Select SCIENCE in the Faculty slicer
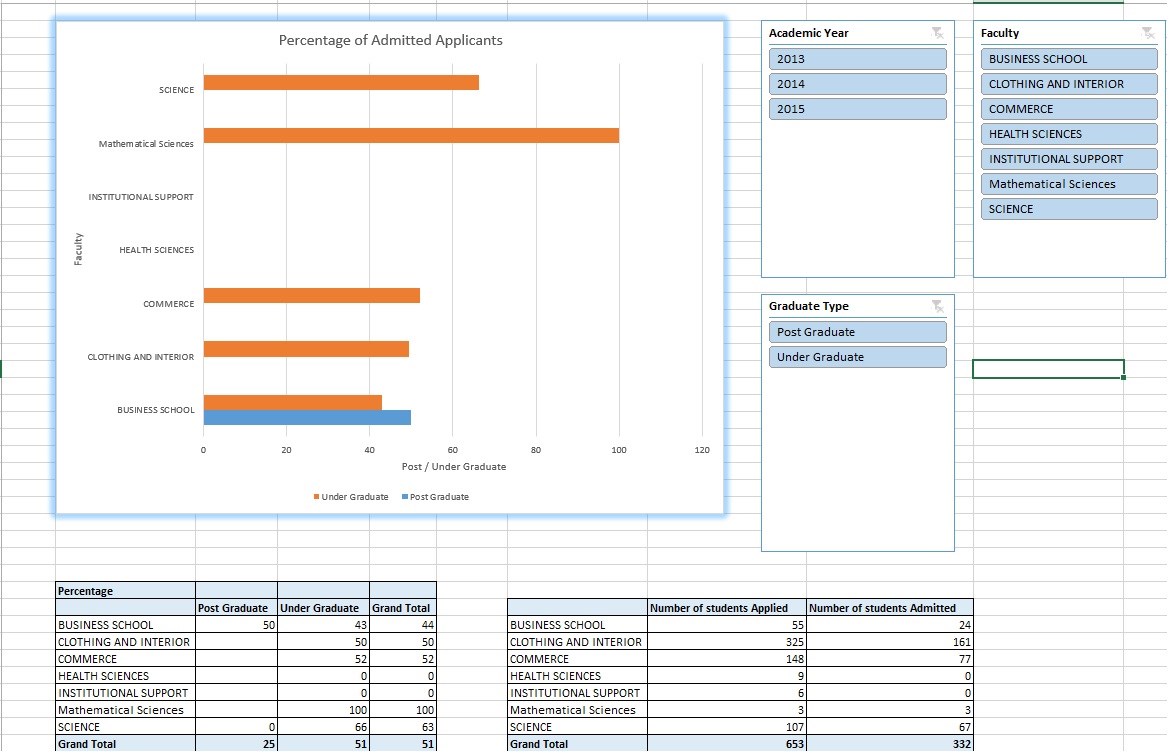 (1068, 209)
